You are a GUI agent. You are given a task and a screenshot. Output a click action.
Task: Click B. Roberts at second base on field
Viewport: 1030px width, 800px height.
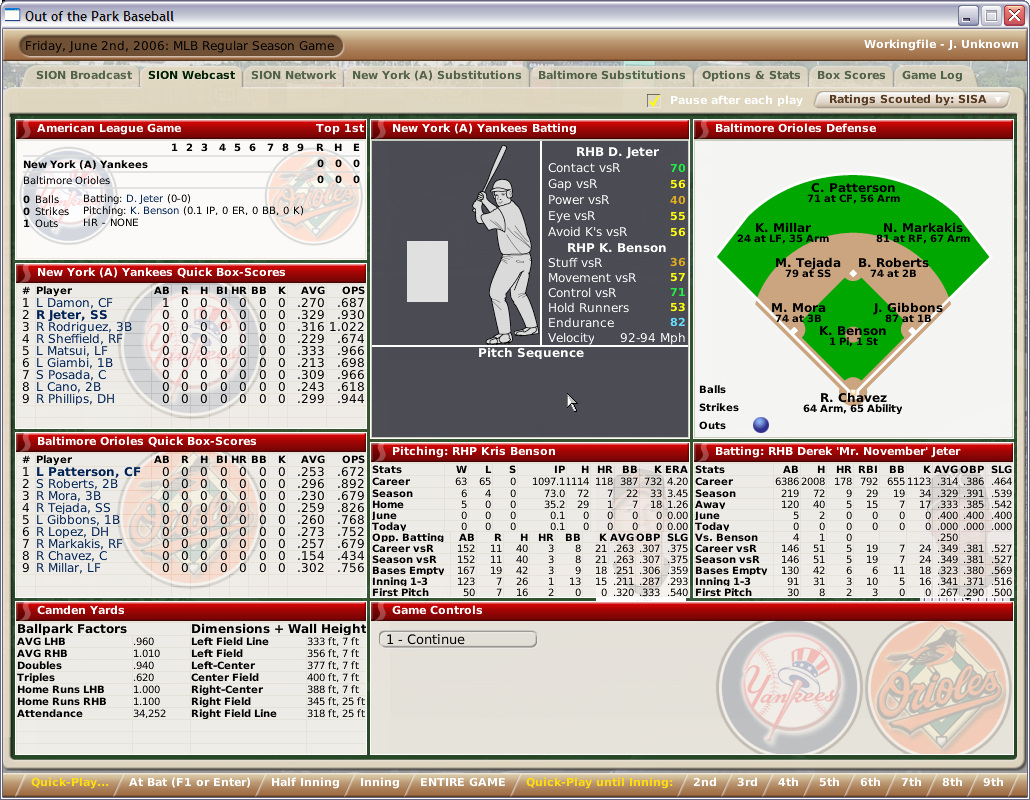pos(893,263)
